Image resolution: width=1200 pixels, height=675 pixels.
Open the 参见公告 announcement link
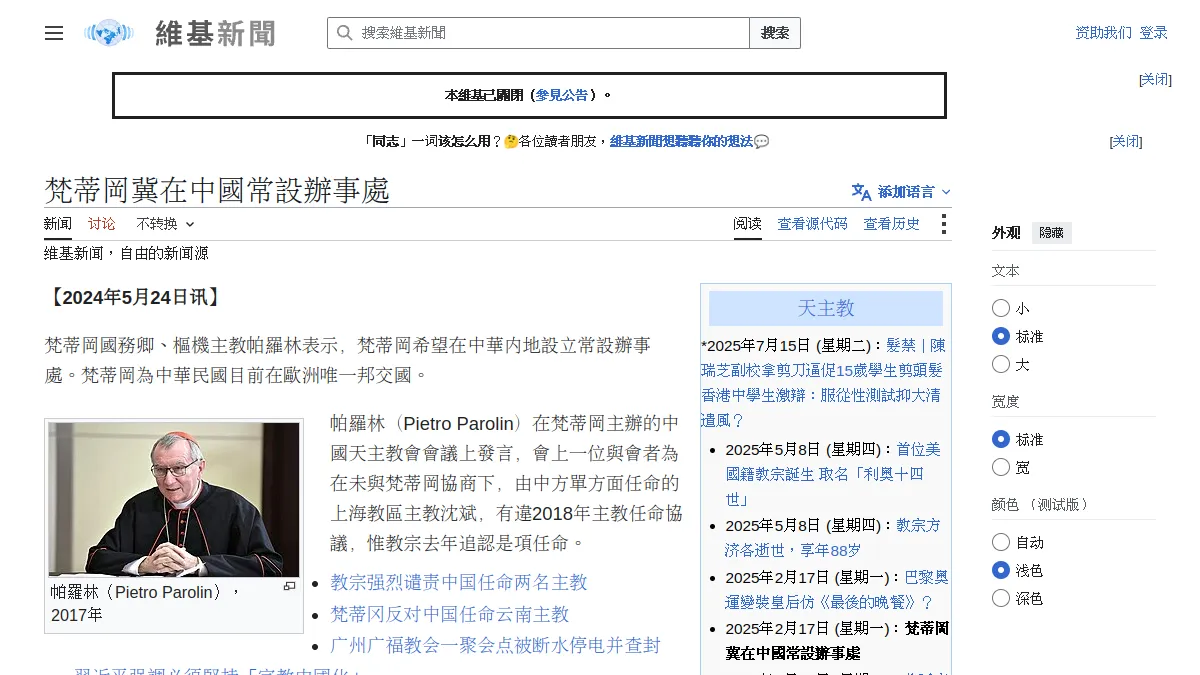(x=562, y=95)
